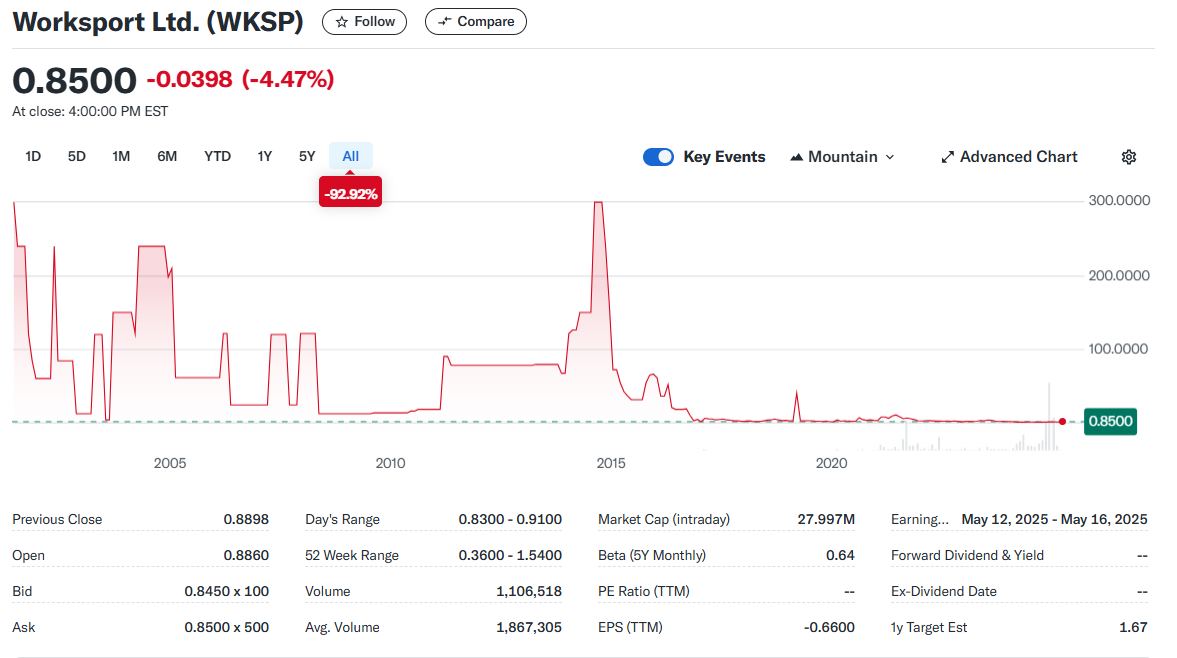Select the 1D time range

click(33, 156)
